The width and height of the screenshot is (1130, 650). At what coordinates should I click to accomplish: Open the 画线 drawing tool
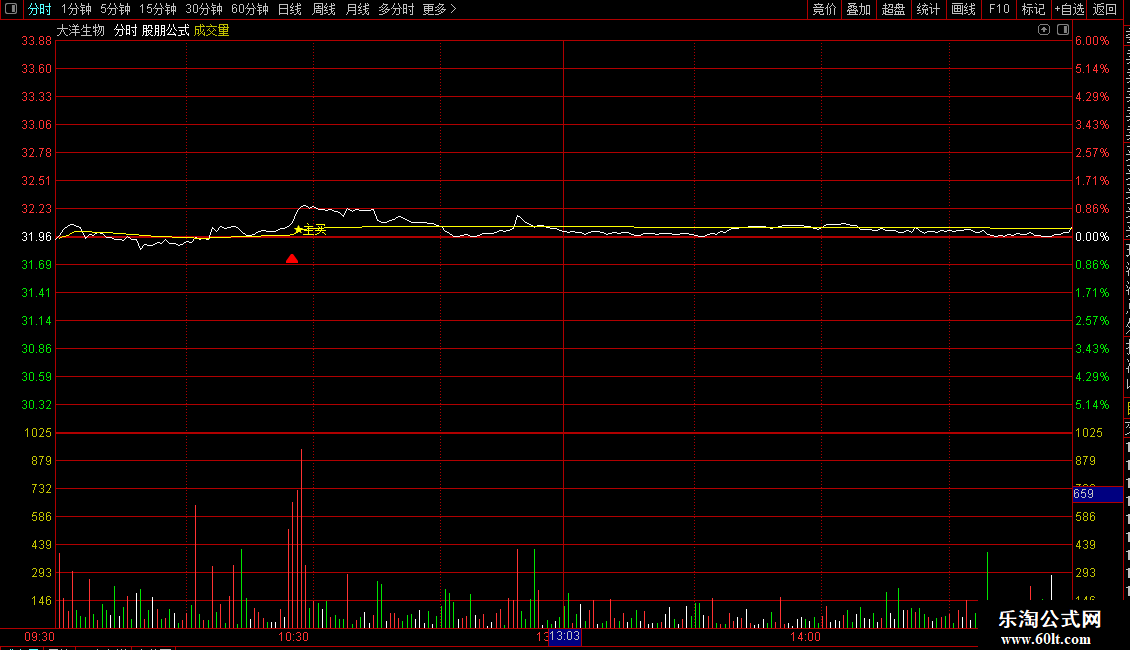coord(964,9)
